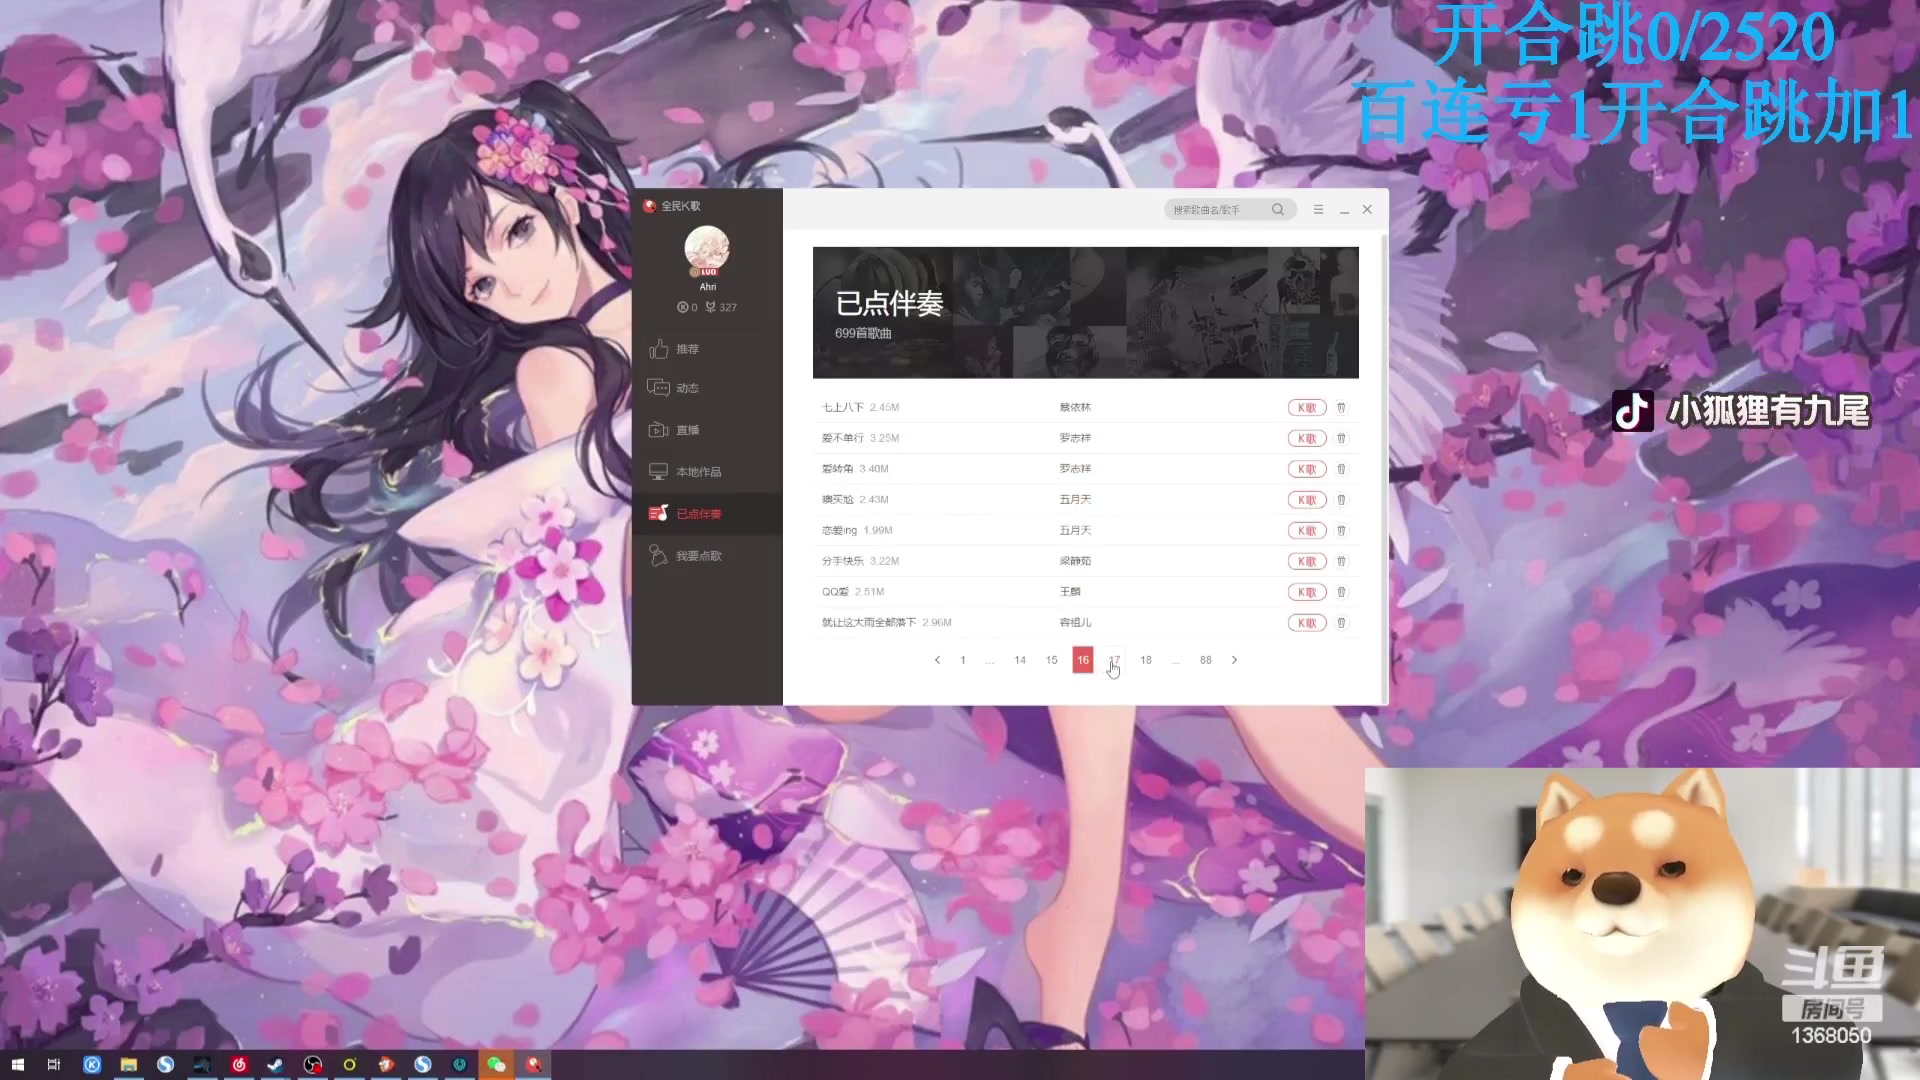The width and height of the screenshot is (1920, 1080).
Task: Click K歌 button for 恋爱ing
Action: click(x=1307, y=531)
